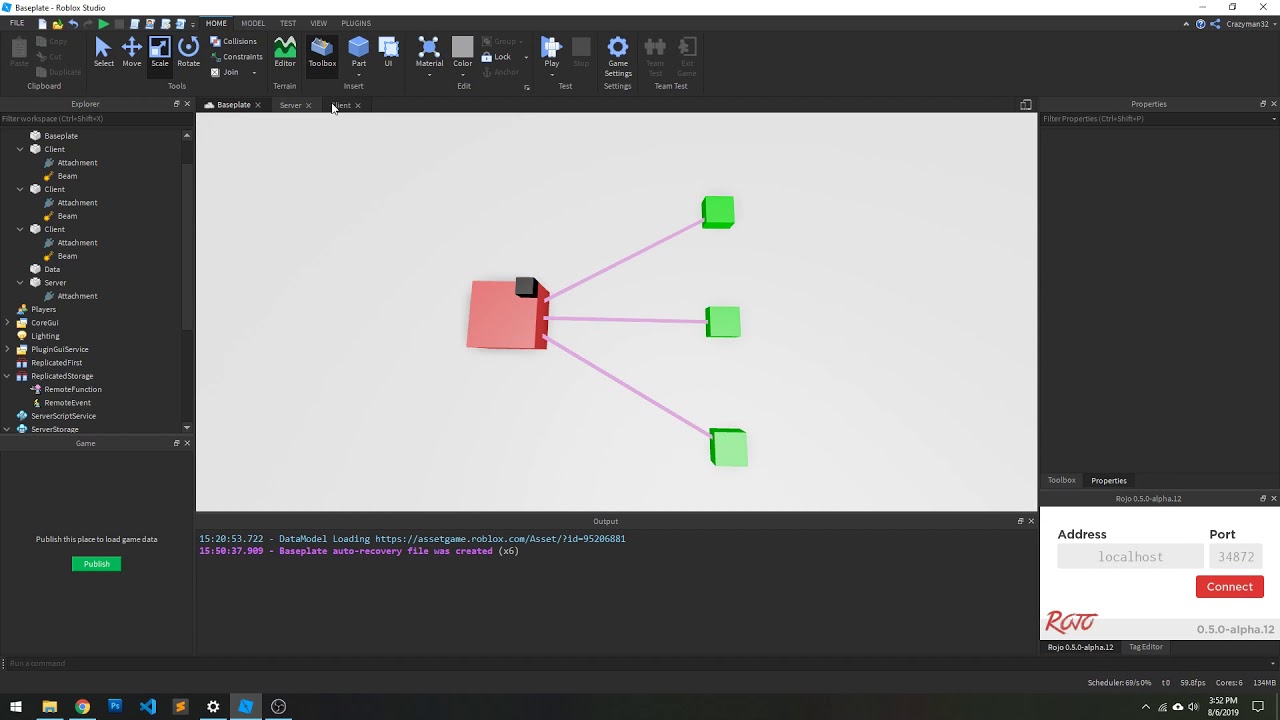1280x720 pixels.
Task: Open the Toolbox from the Insert group
Action: tap(322, 52)
